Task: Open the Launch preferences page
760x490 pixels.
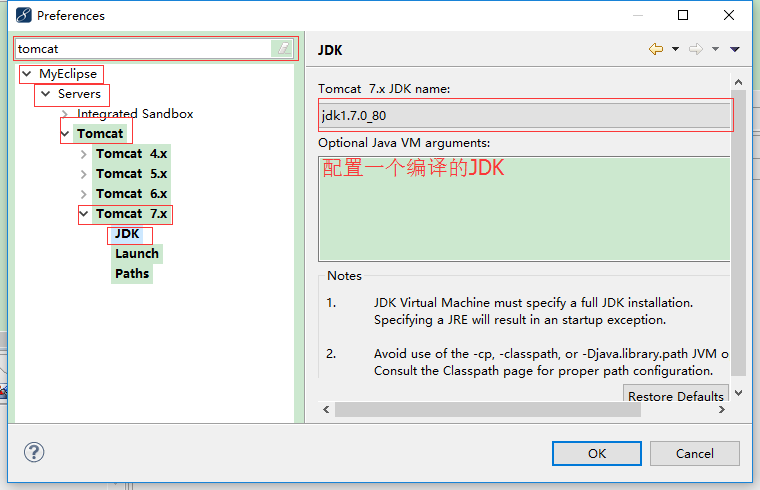Action: pos(137,253)
